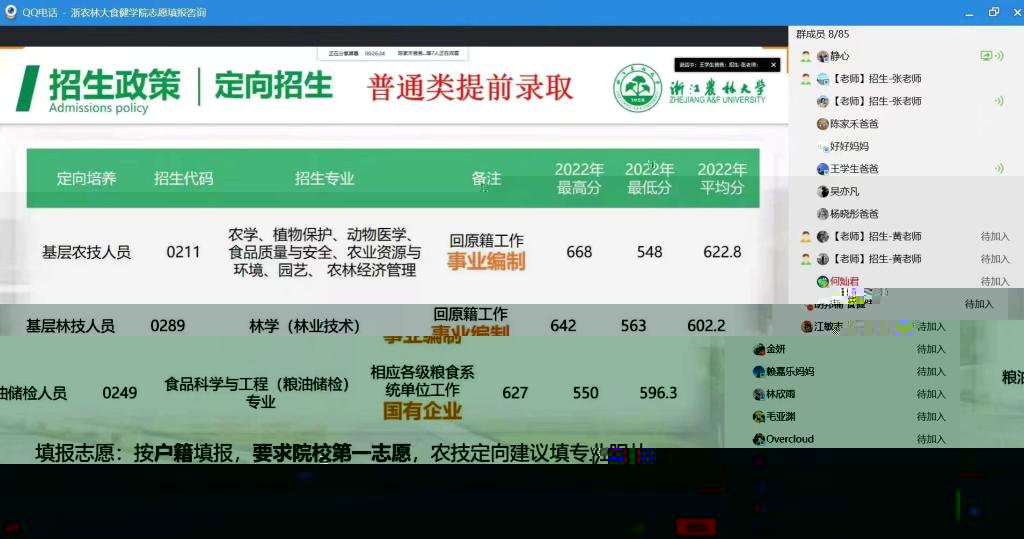
Task: Click the average score 596.3
Action: pyautogui.click(x=658, y=393)
